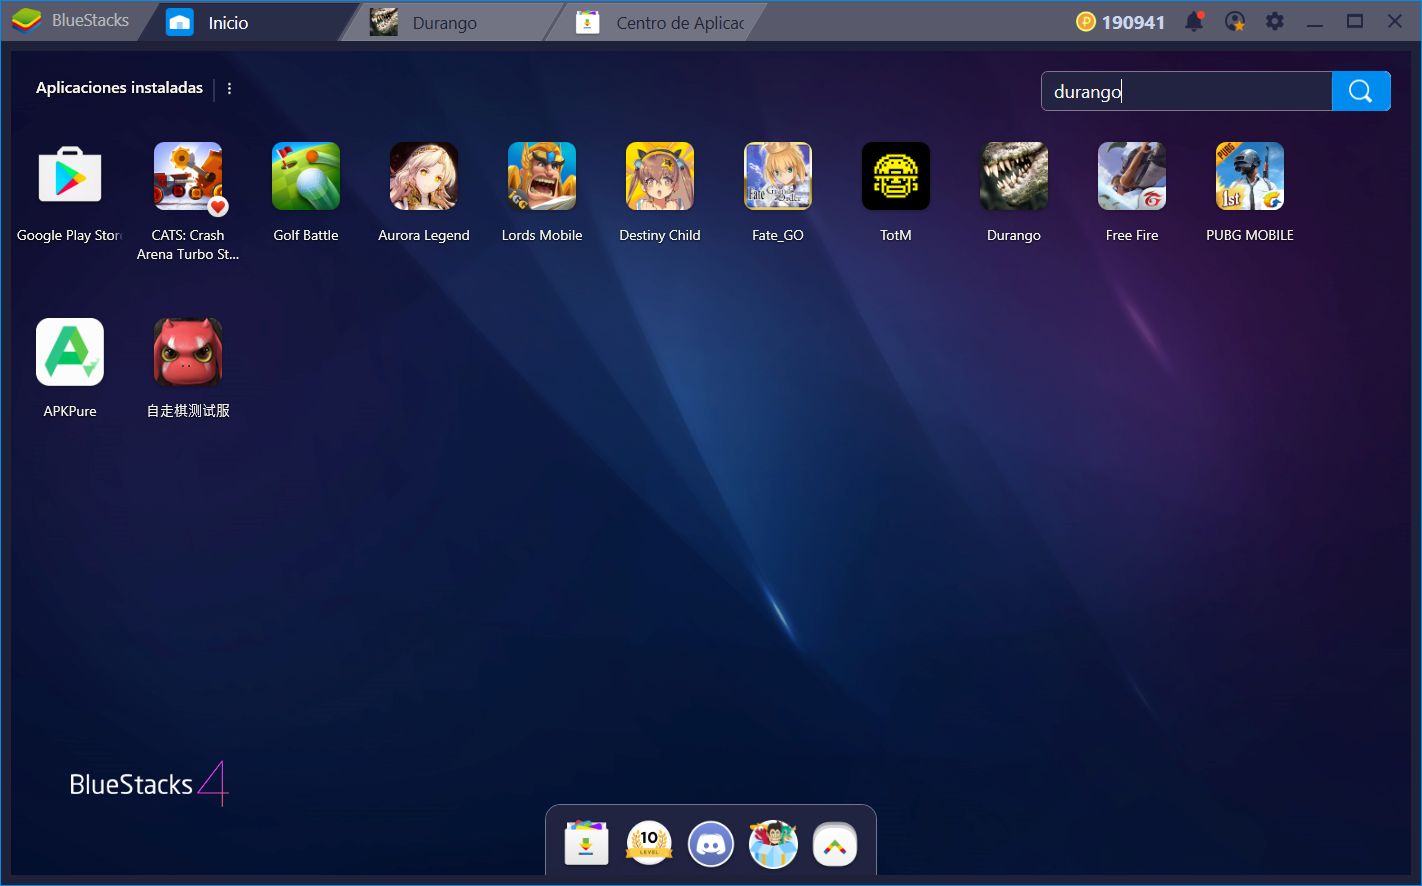Open the Level 10 rewards dock icon
1422x886 pixels.
(x=649, y=844)
